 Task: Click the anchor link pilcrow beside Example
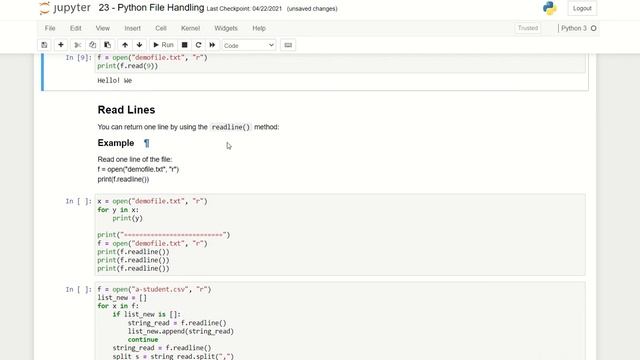pyautogui.click(x=147, y=143)
